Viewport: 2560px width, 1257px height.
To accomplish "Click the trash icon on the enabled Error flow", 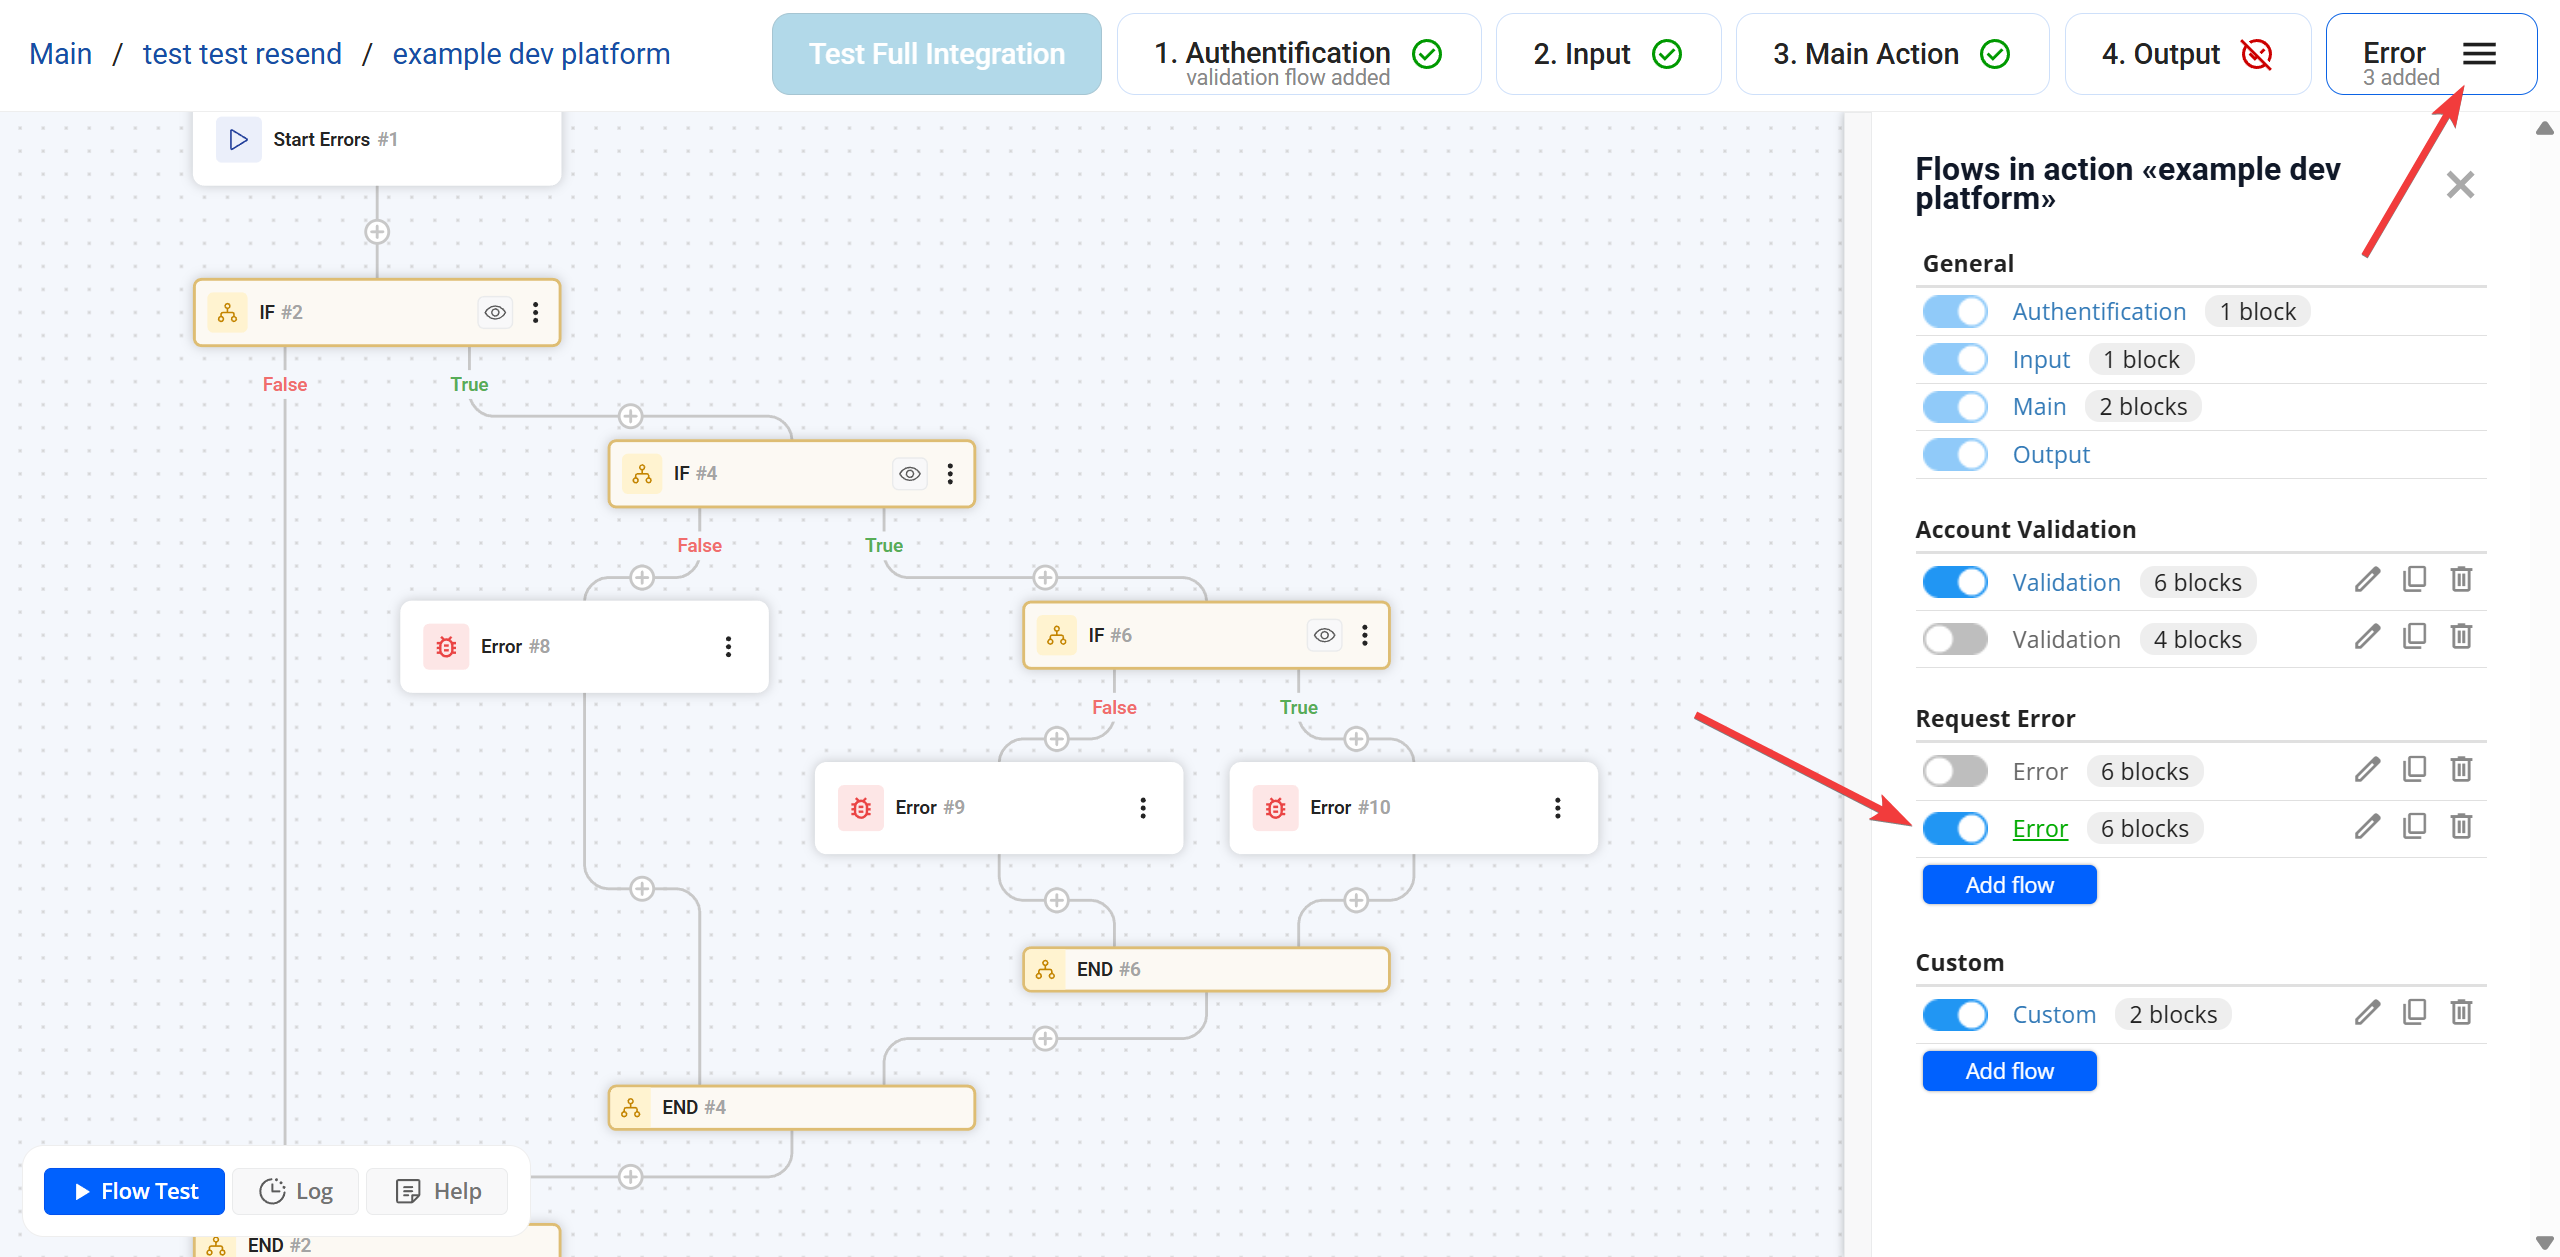I will (x=2462, y=826).
